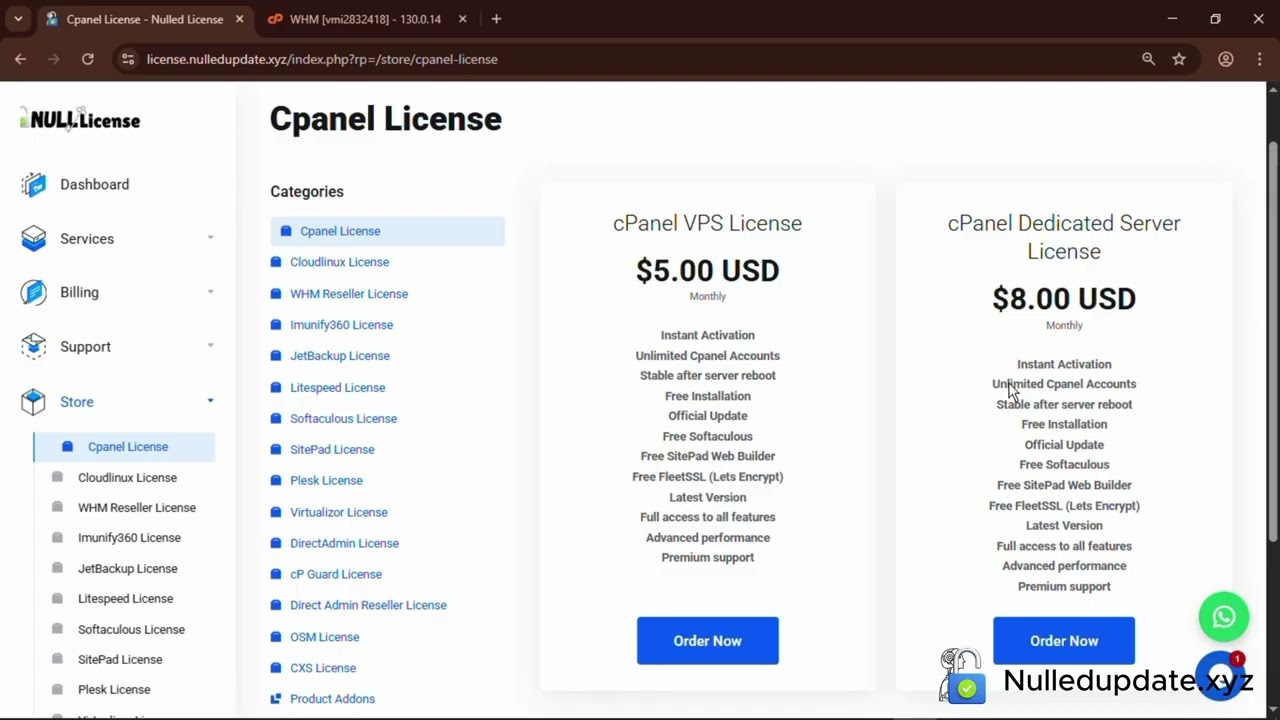Open Plesk License category
The height and width of the screenshot is (720, 1280).
point(326,481)
